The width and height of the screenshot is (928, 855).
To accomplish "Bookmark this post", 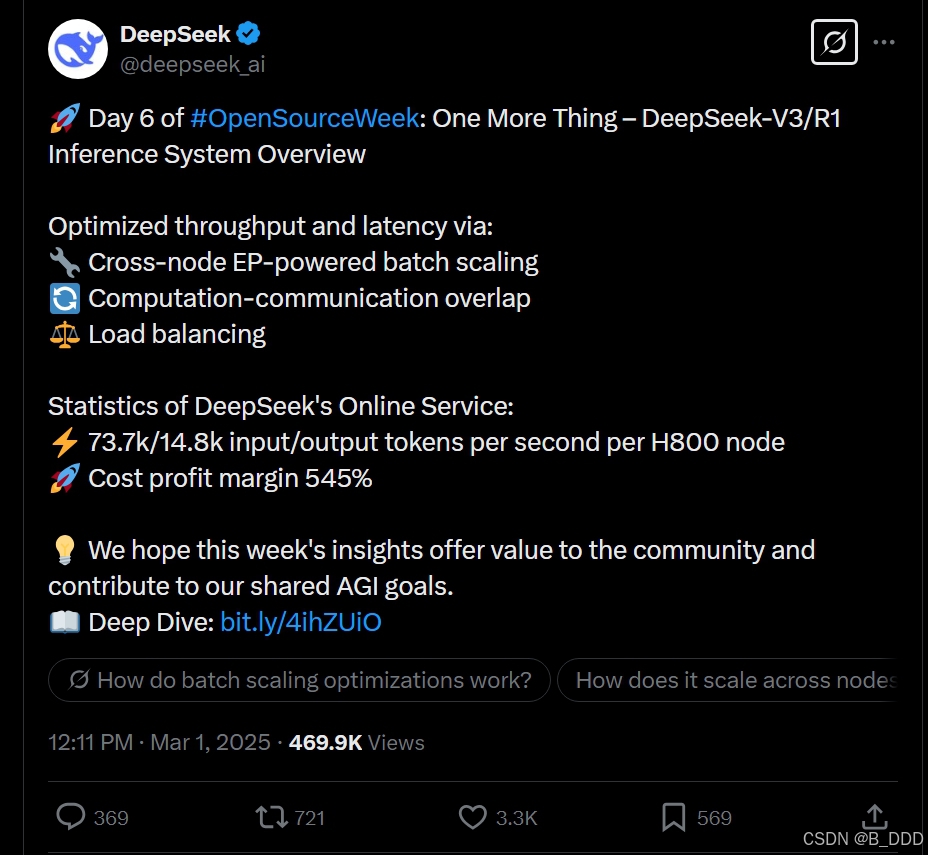I will [x=674, y=817].
